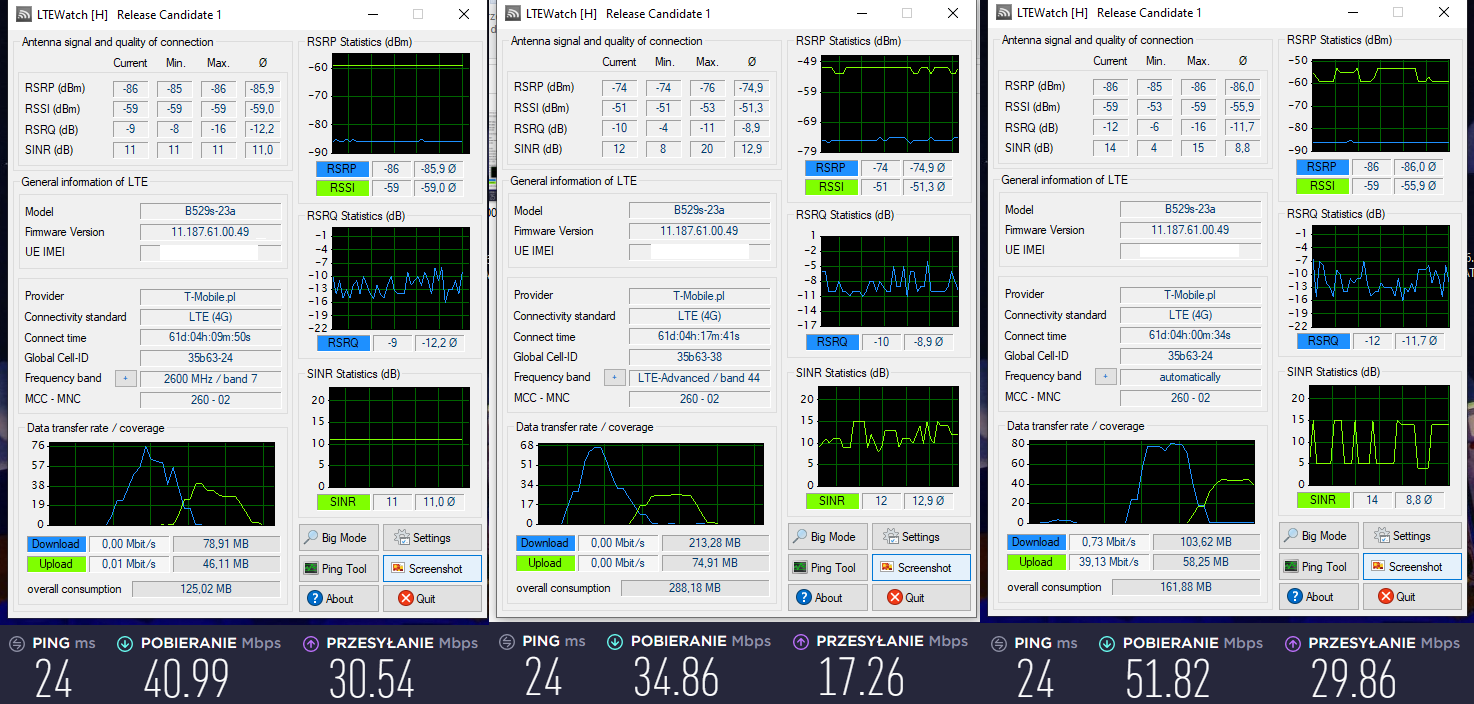
Task: Click the Model field B529s-23a in the left window
Action: click(210, 211)
